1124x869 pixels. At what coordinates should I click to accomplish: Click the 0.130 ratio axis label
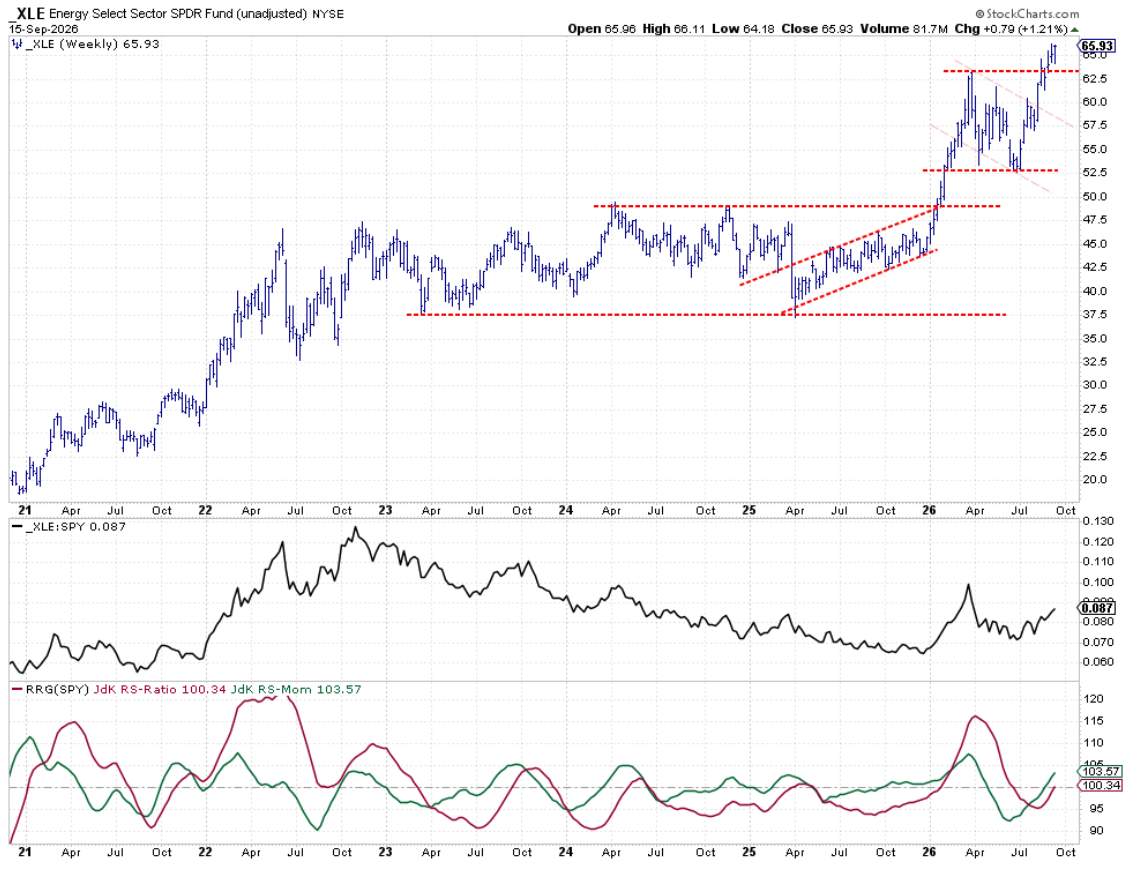[1097, 521]
